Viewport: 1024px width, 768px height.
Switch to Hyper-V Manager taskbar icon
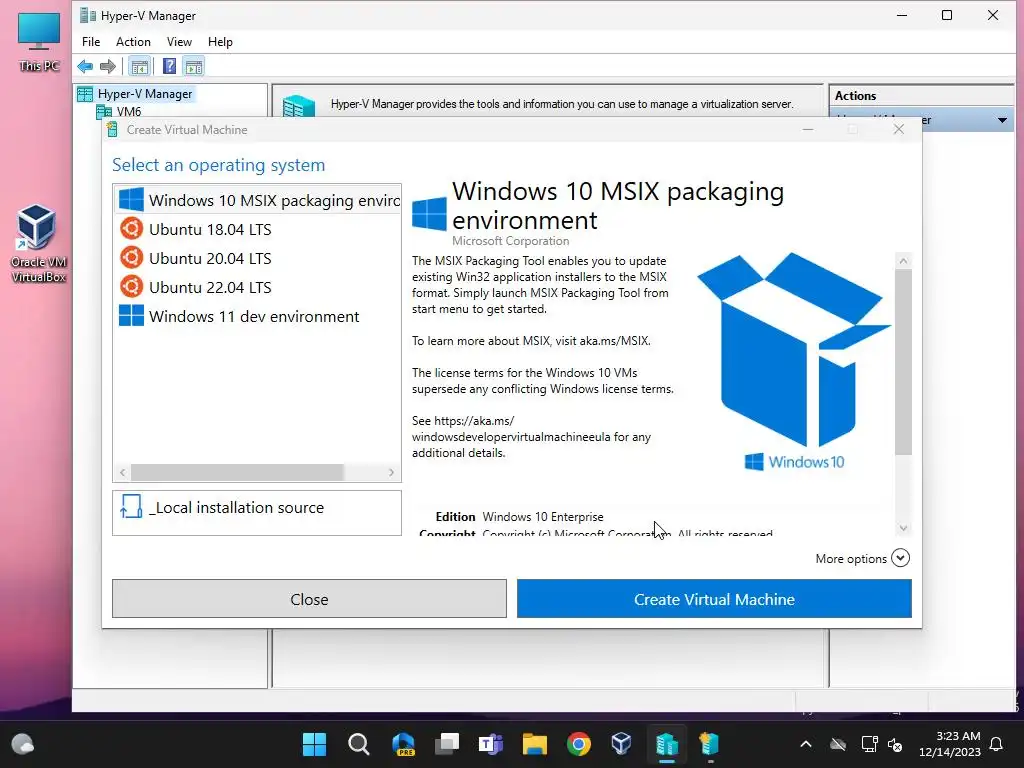[667, 744]
